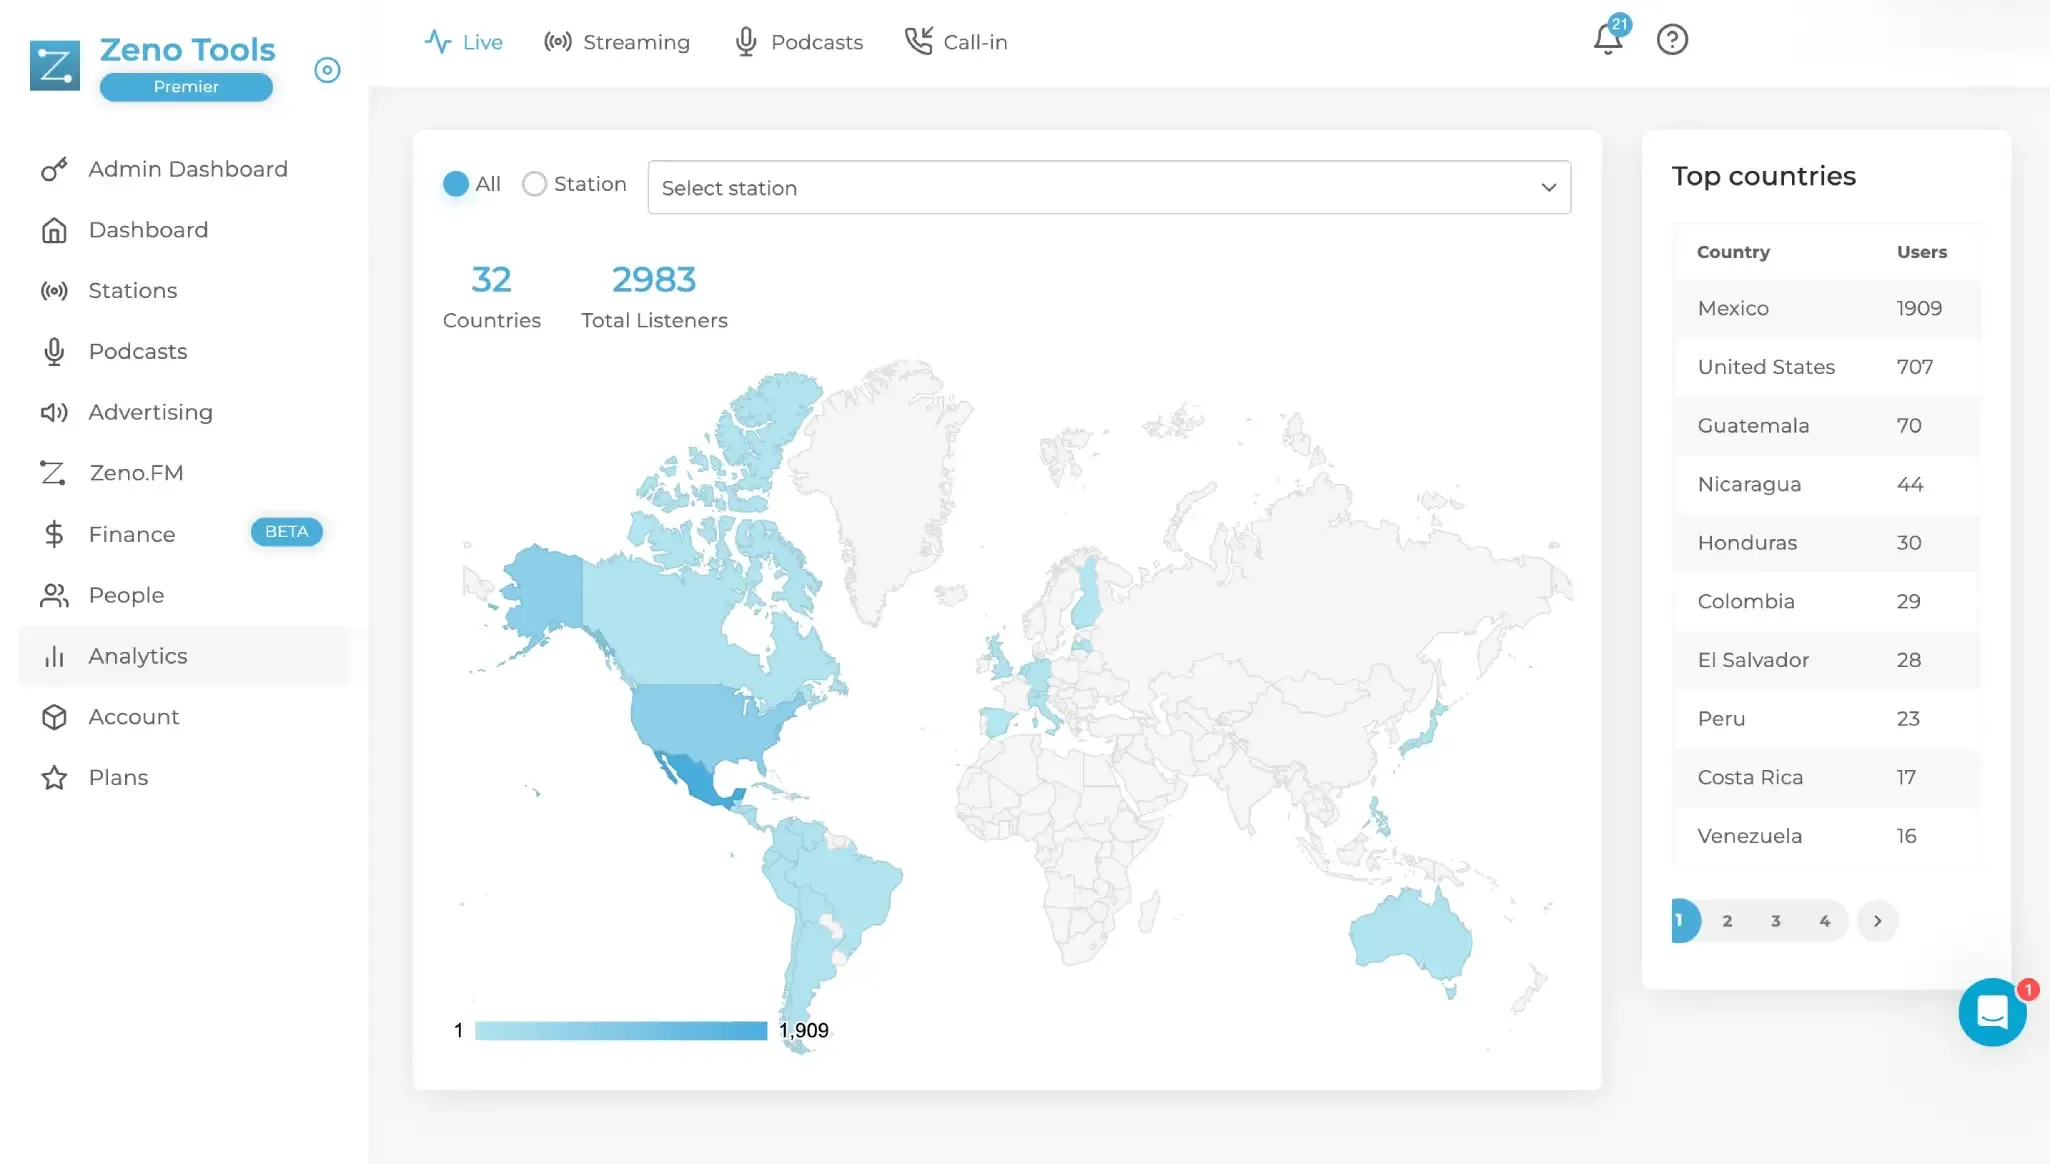Image resolution: width=2050 pixels, height=1164 pixels.
Task: Click the target icon beside Zeno Tools
Action: click(327, 70)
